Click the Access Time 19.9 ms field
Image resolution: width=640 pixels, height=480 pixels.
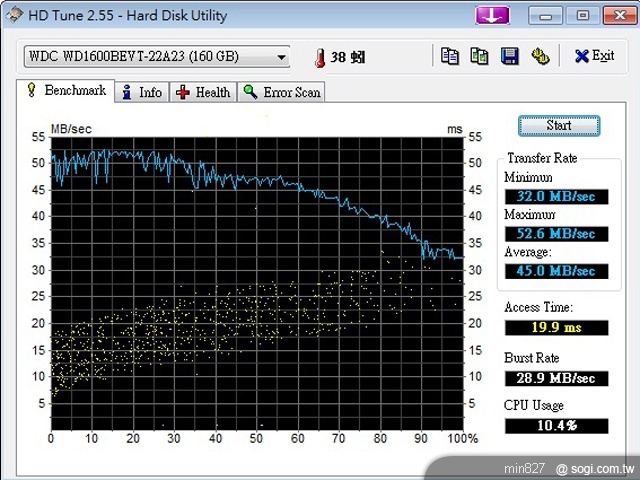coord(556,327)
